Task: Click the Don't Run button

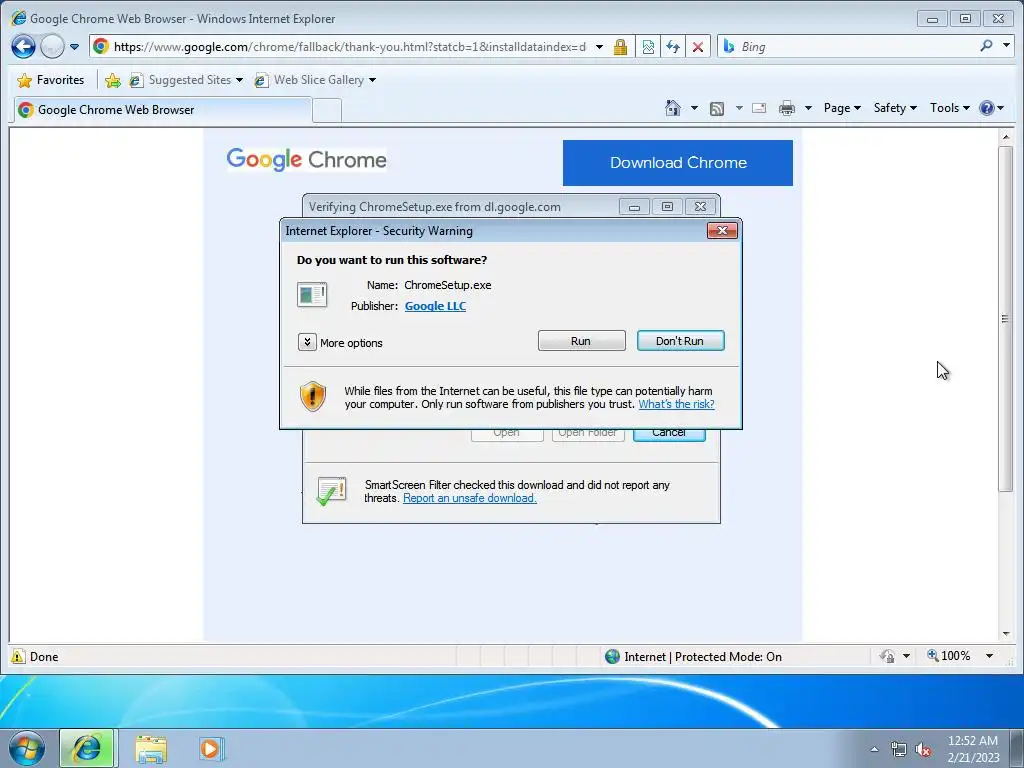Action: 680,341
